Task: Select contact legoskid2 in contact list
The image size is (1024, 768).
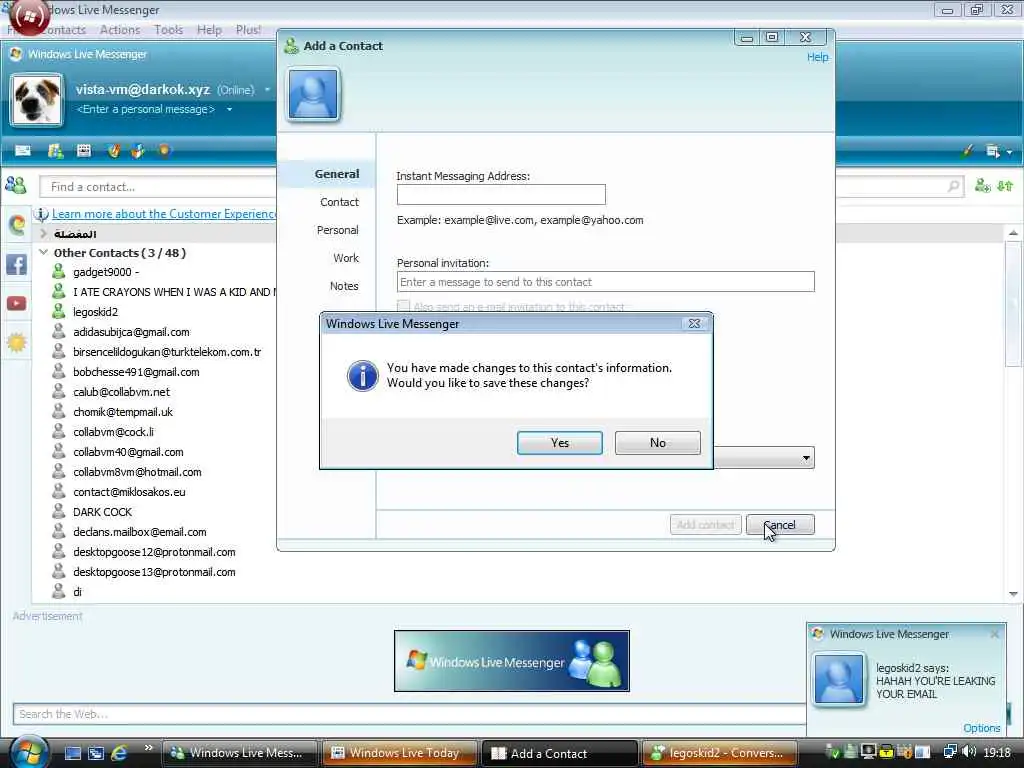Action: tap(95, 312)
